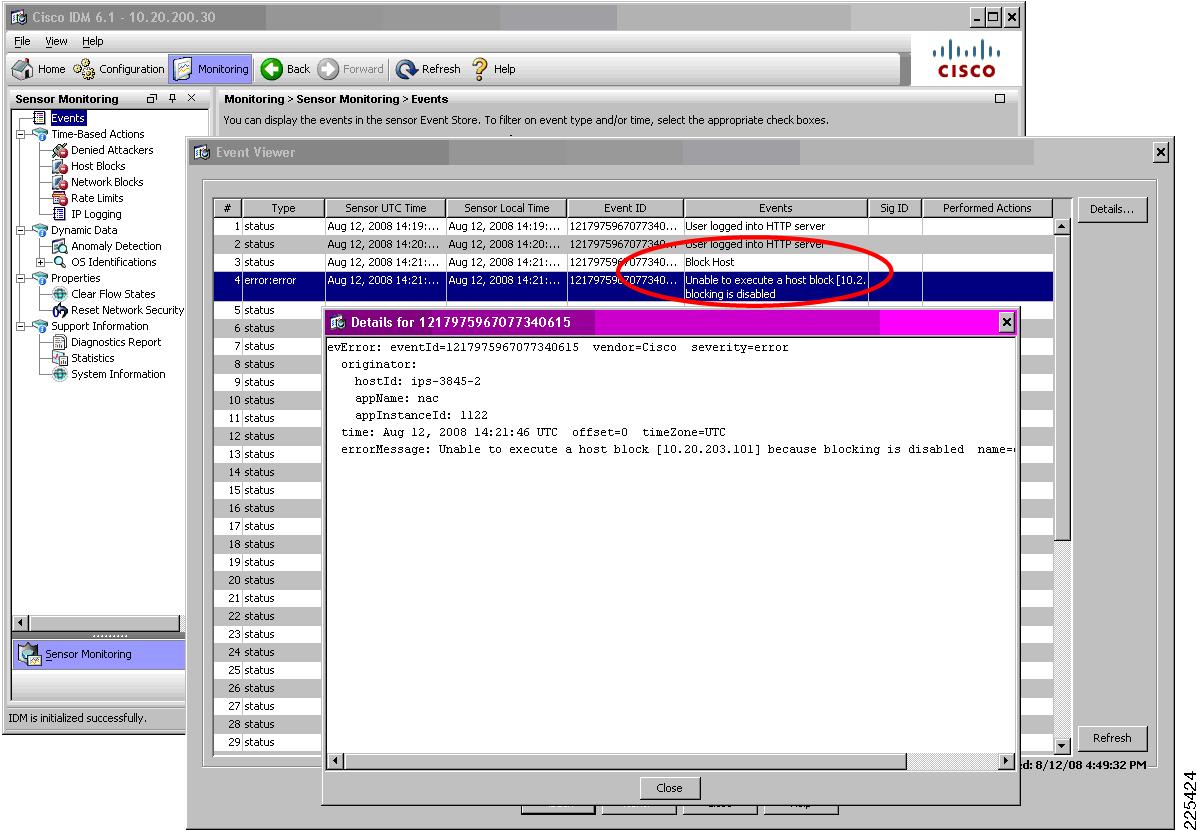Click Close in the Details dialog

(x=669, y=788)
